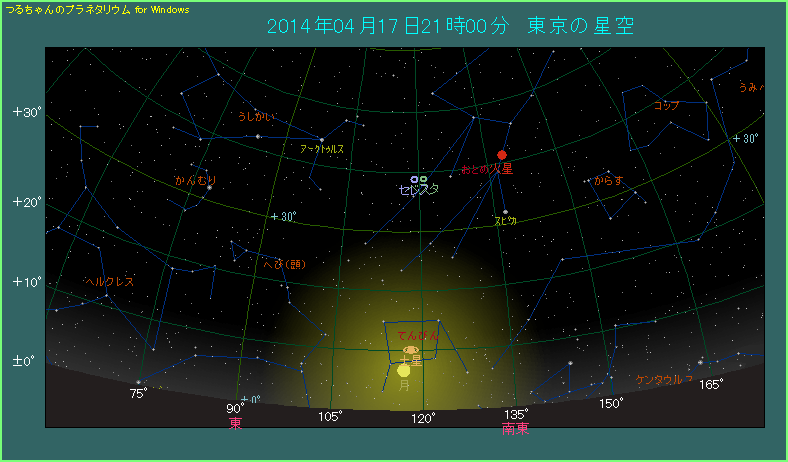Click the ヘルクレス constellation label
788x462 pixels.
[109, 282]
